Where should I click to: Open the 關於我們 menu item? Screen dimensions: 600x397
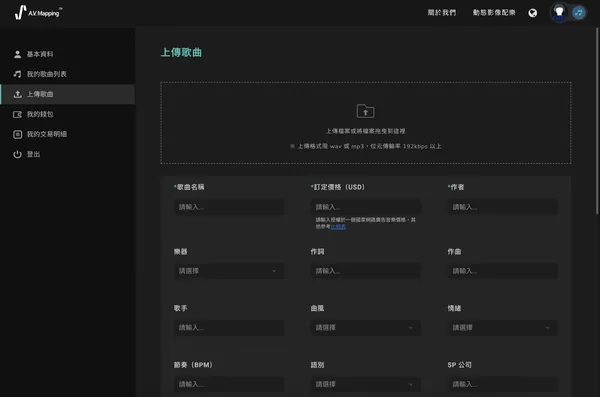[442, 13]
